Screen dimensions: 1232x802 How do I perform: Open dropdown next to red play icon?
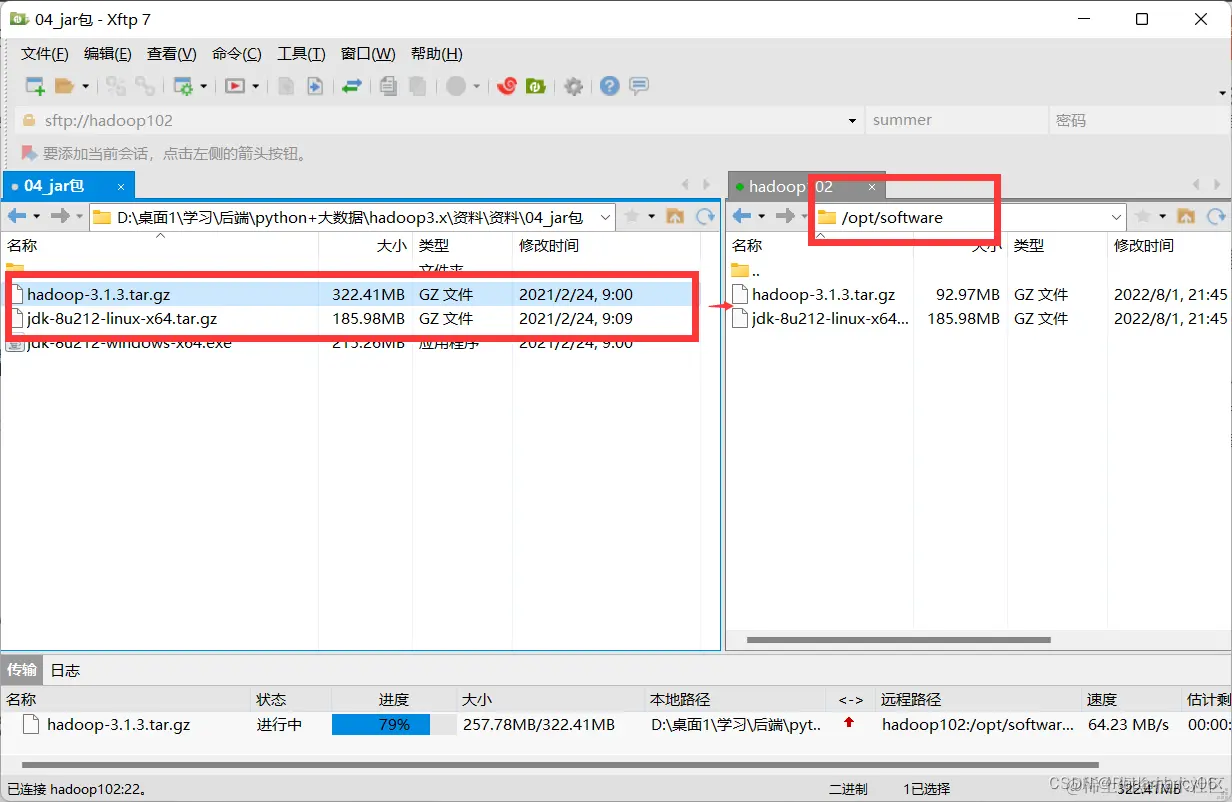click(255, 87)
